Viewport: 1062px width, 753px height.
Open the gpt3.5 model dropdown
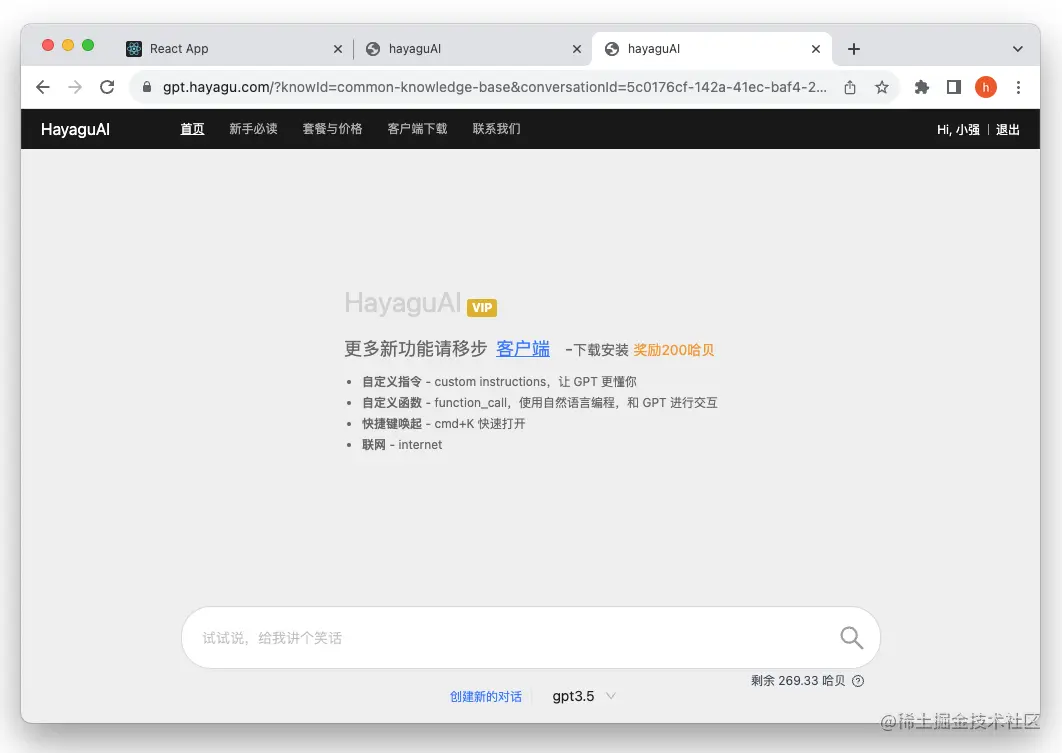(583, 696)
